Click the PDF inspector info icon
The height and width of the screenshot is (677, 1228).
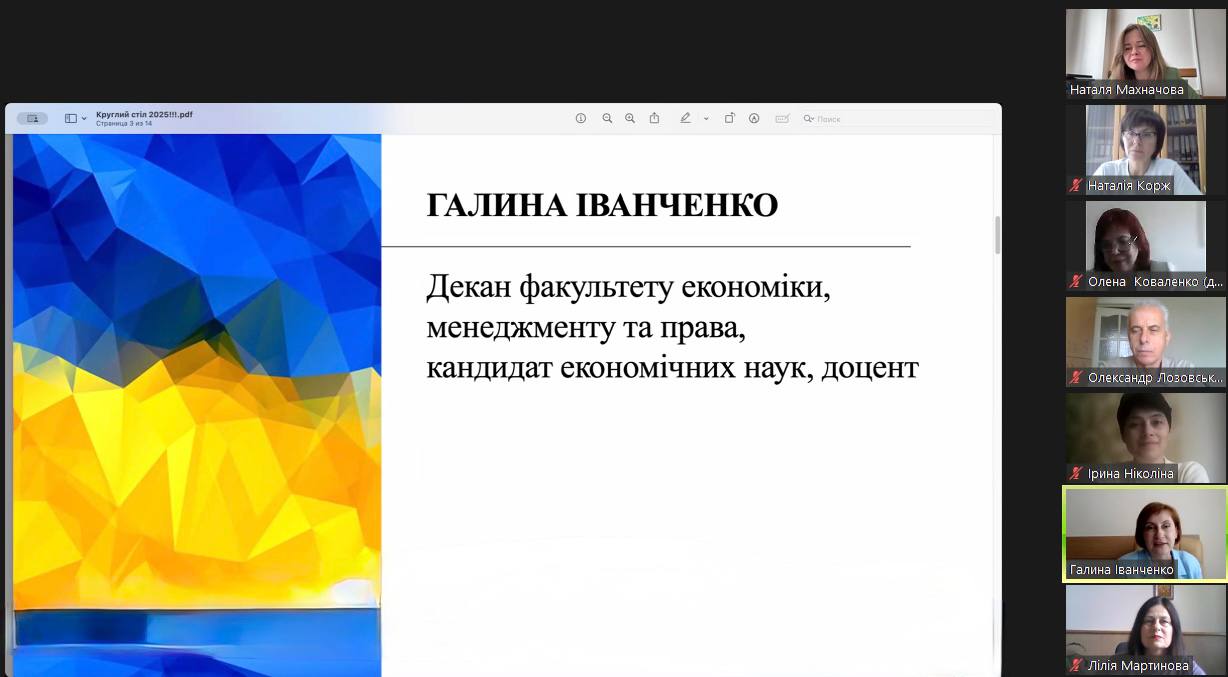[x=580, y=118]
